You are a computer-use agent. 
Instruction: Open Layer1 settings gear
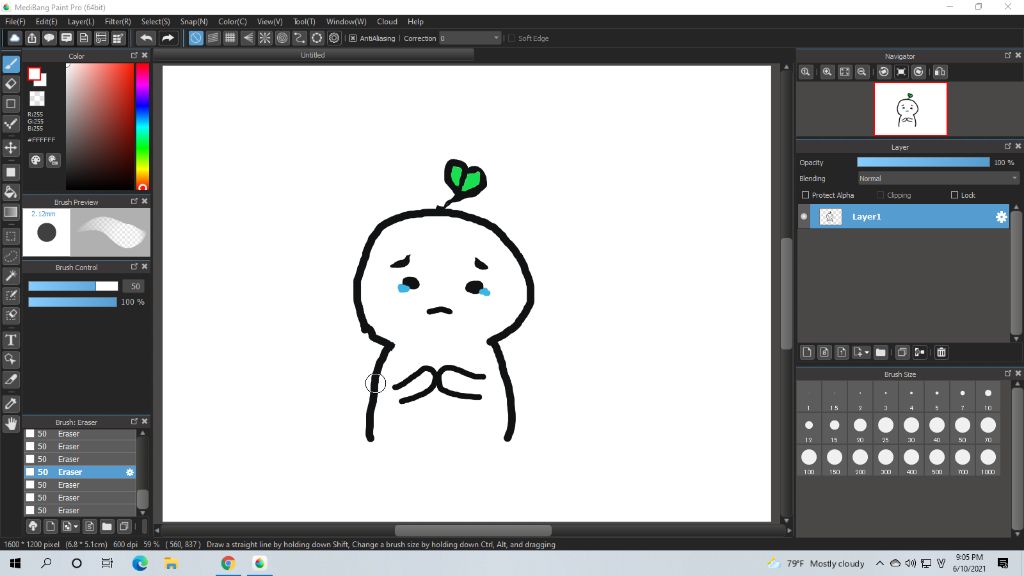click(x=1001, y=217)
